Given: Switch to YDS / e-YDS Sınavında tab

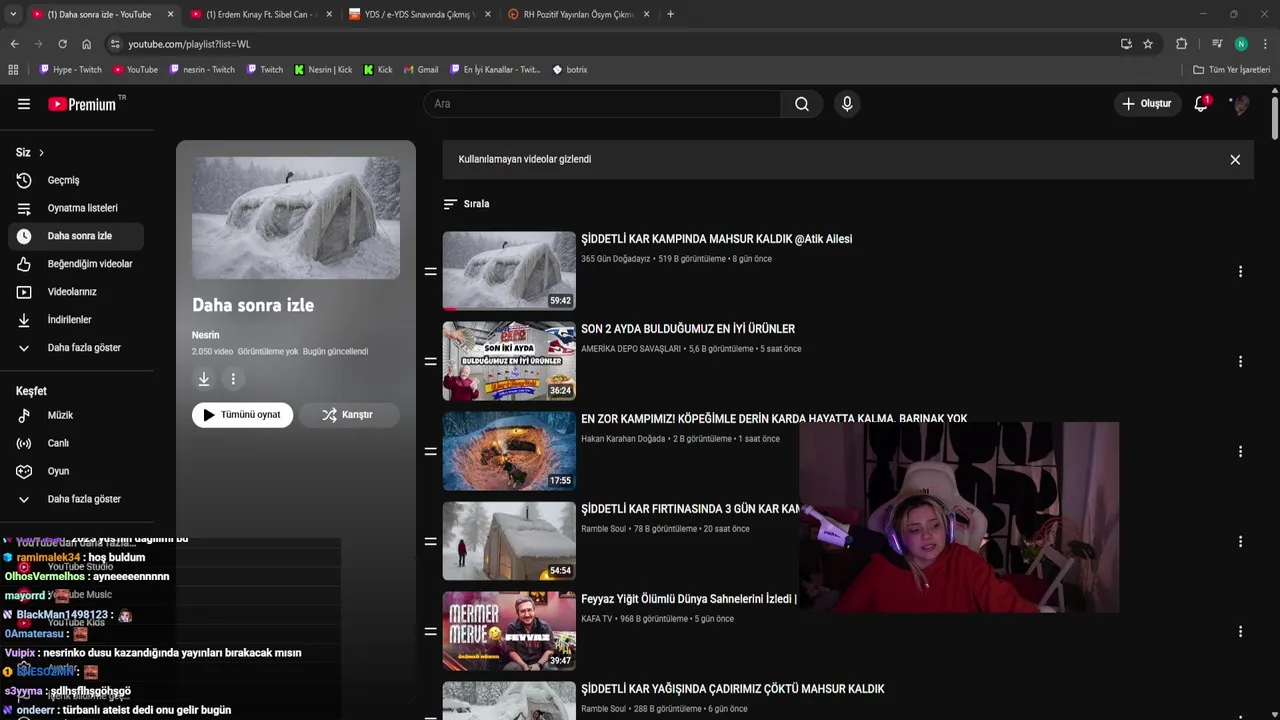Looking at the screenshot, I should click(x=419, y=14).
